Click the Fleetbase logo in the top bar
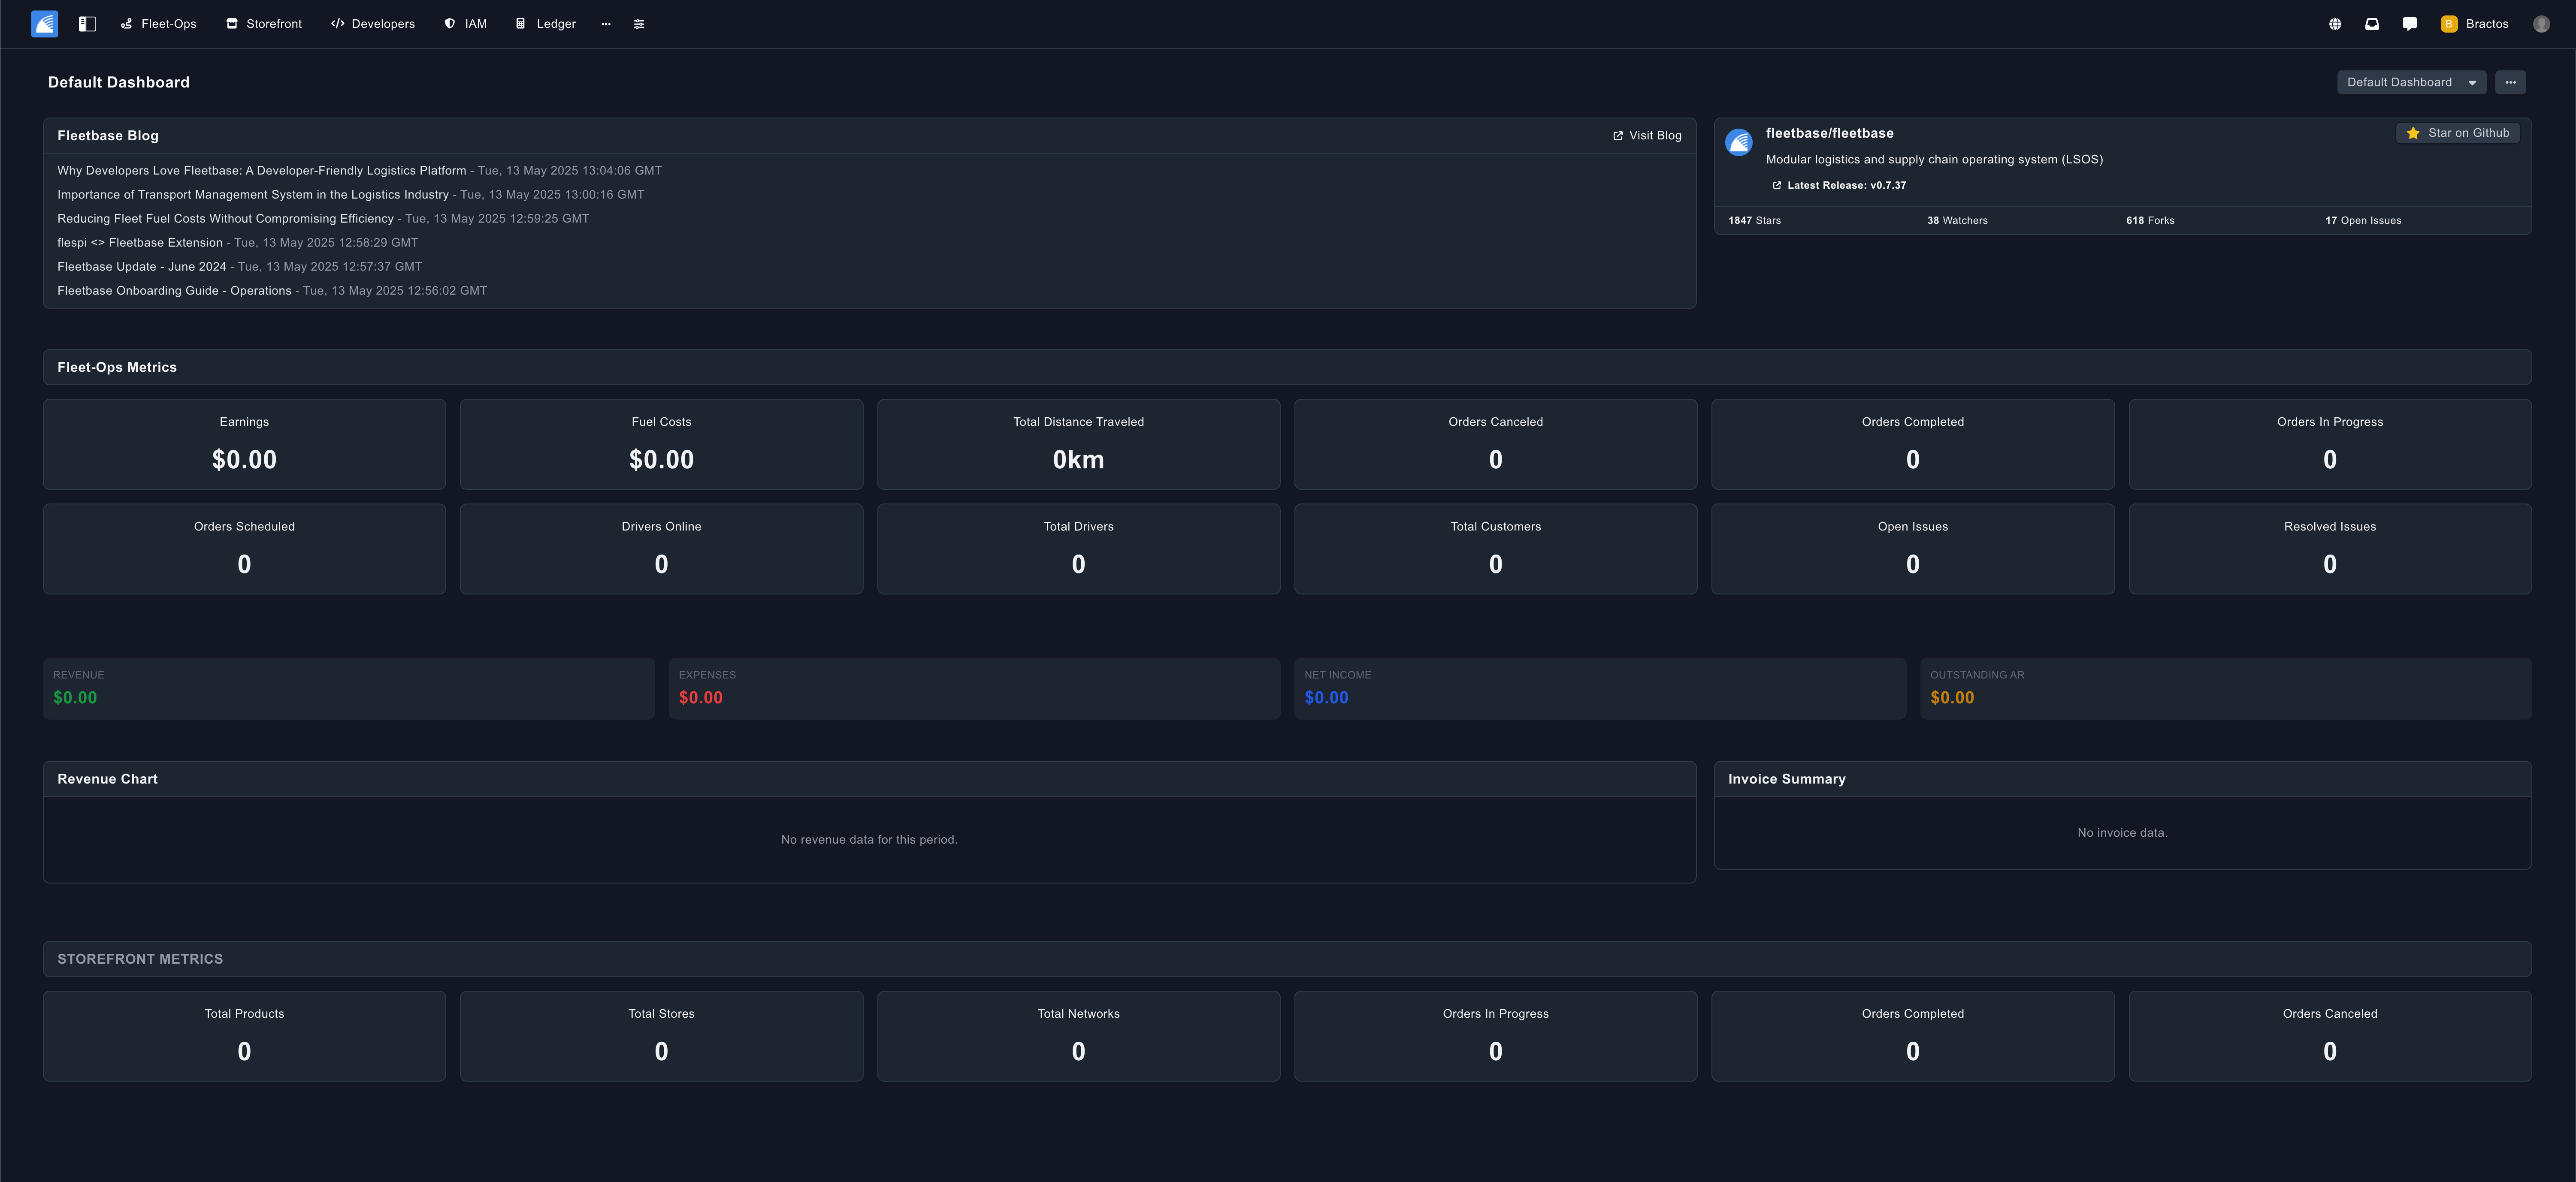 [x=44, y=24]
